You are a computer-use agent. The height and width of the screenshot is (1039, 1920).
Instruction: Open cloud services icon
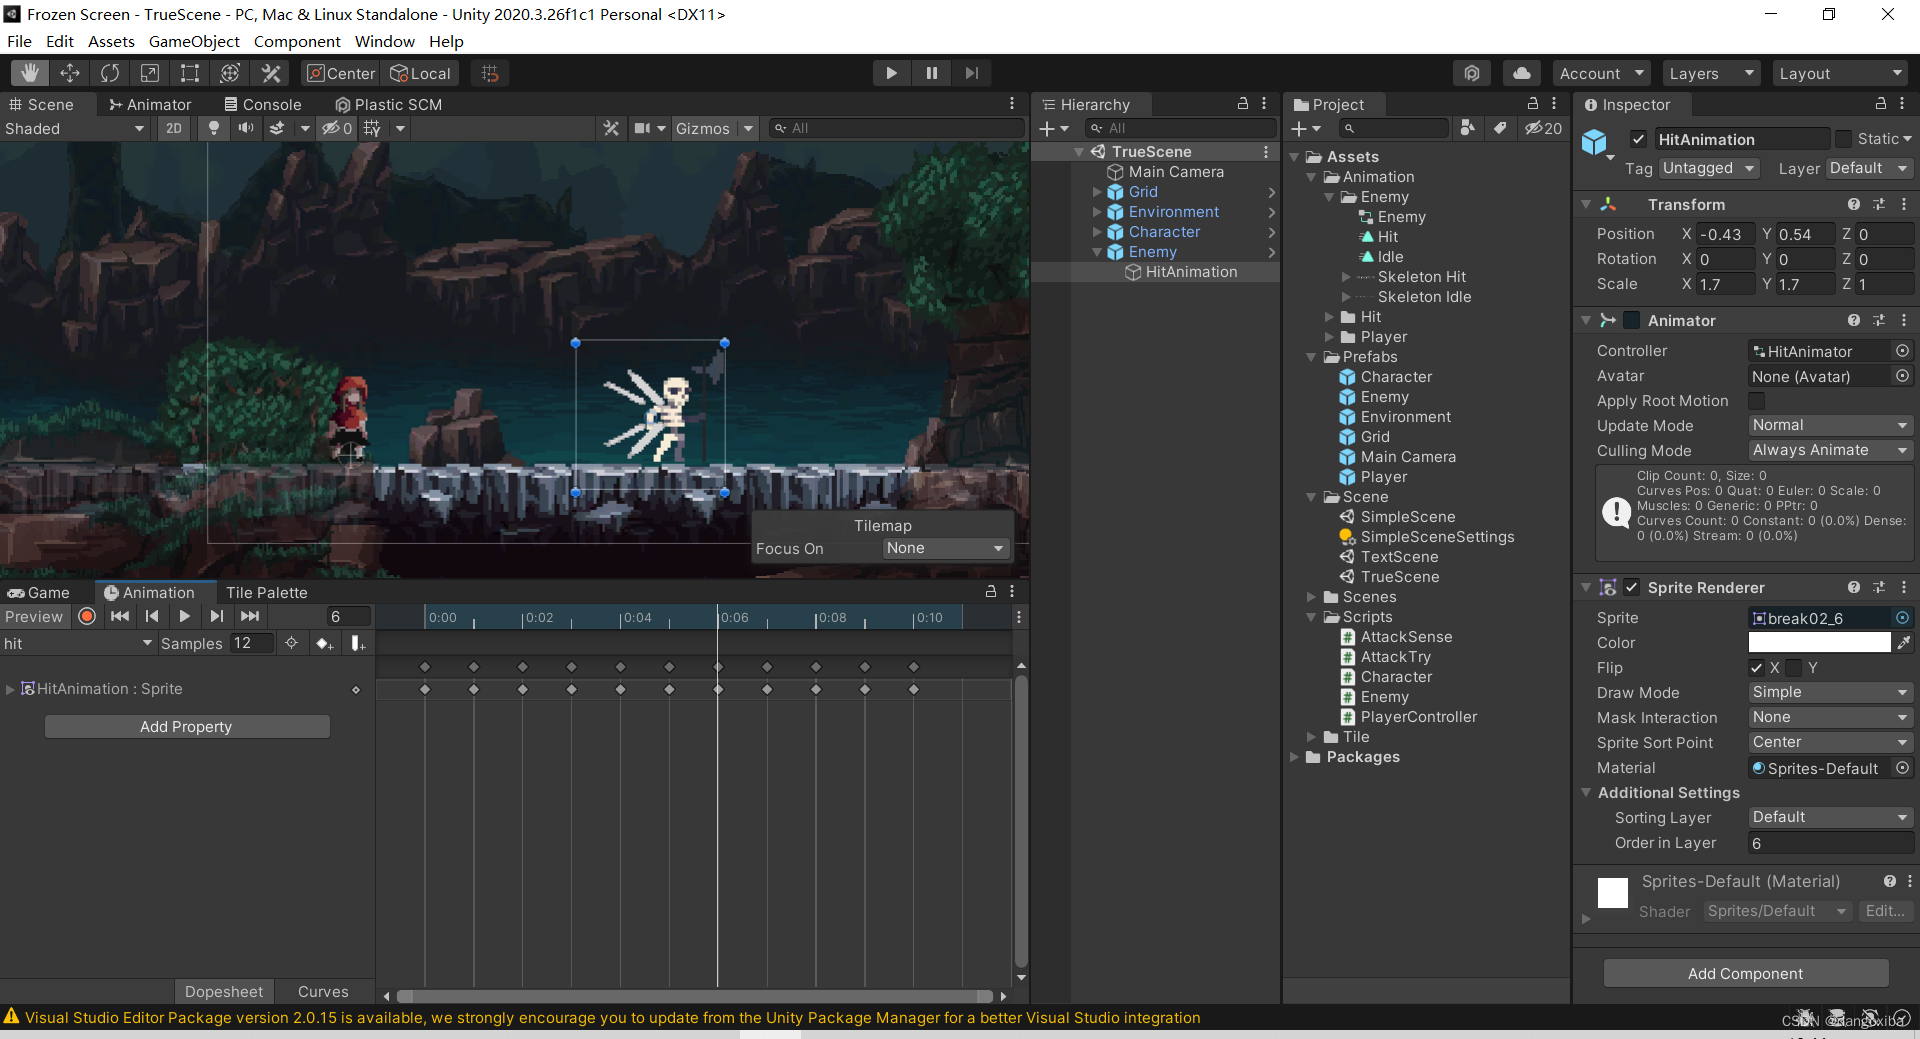(x=1521, y=73)
